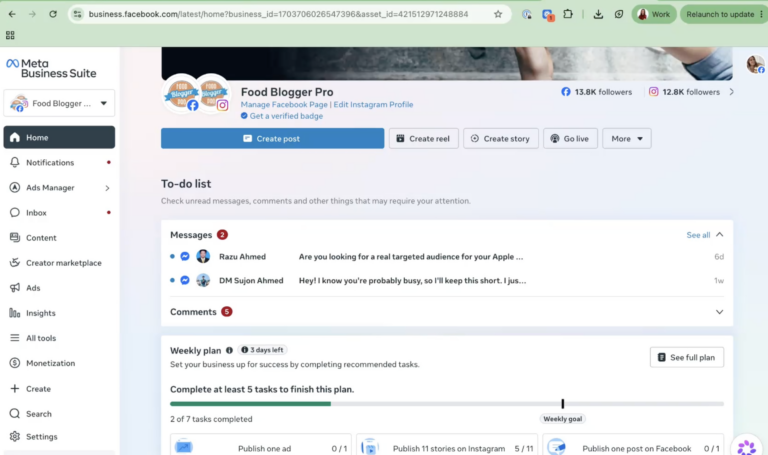Open message from Razu Ahmed
This screenshot has width=768, height=455.
click(447, 257)
